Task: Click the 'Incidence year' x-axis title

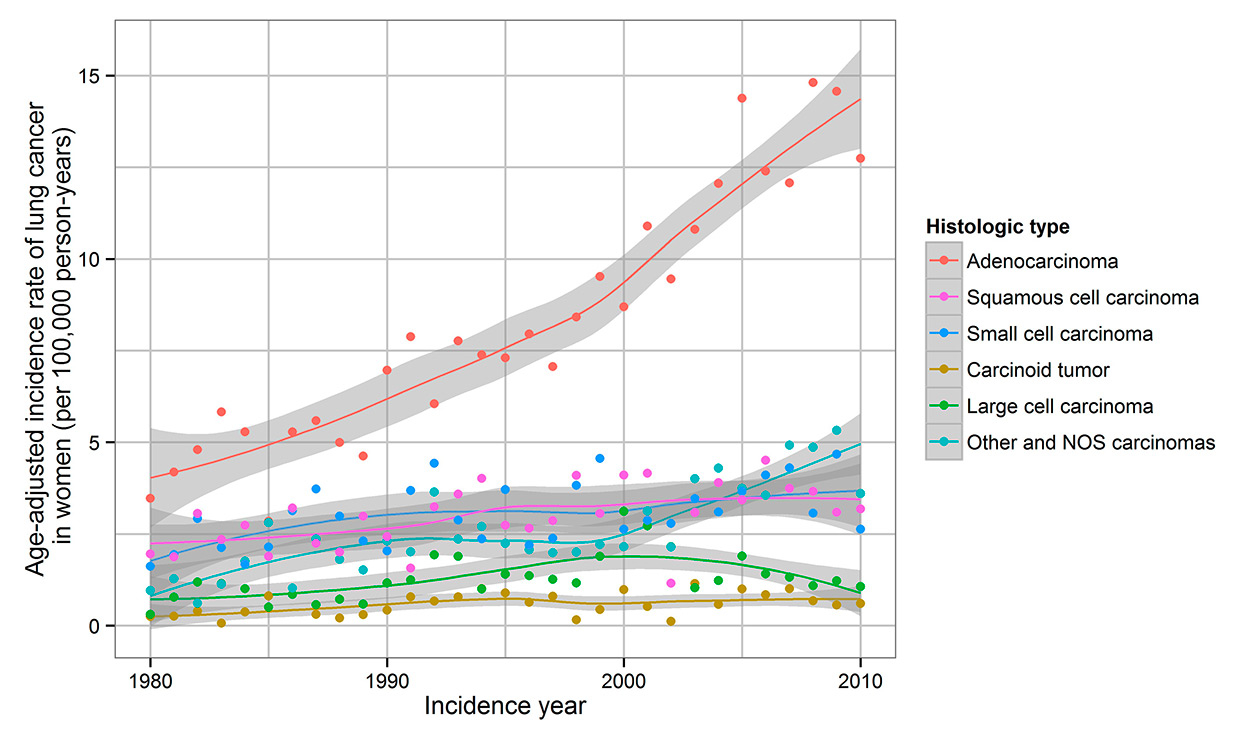Action: (x=505, y=705)
